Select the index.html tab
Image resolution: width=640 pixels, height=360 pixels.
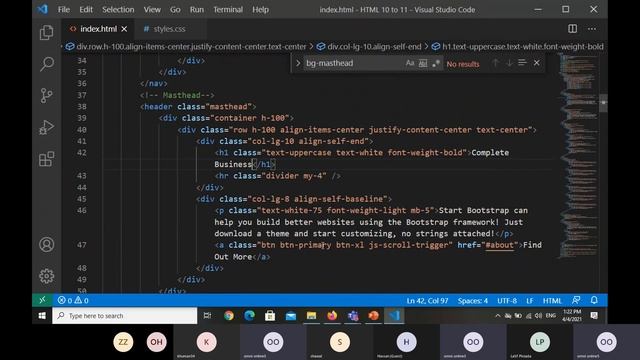(x=98, y=29)
